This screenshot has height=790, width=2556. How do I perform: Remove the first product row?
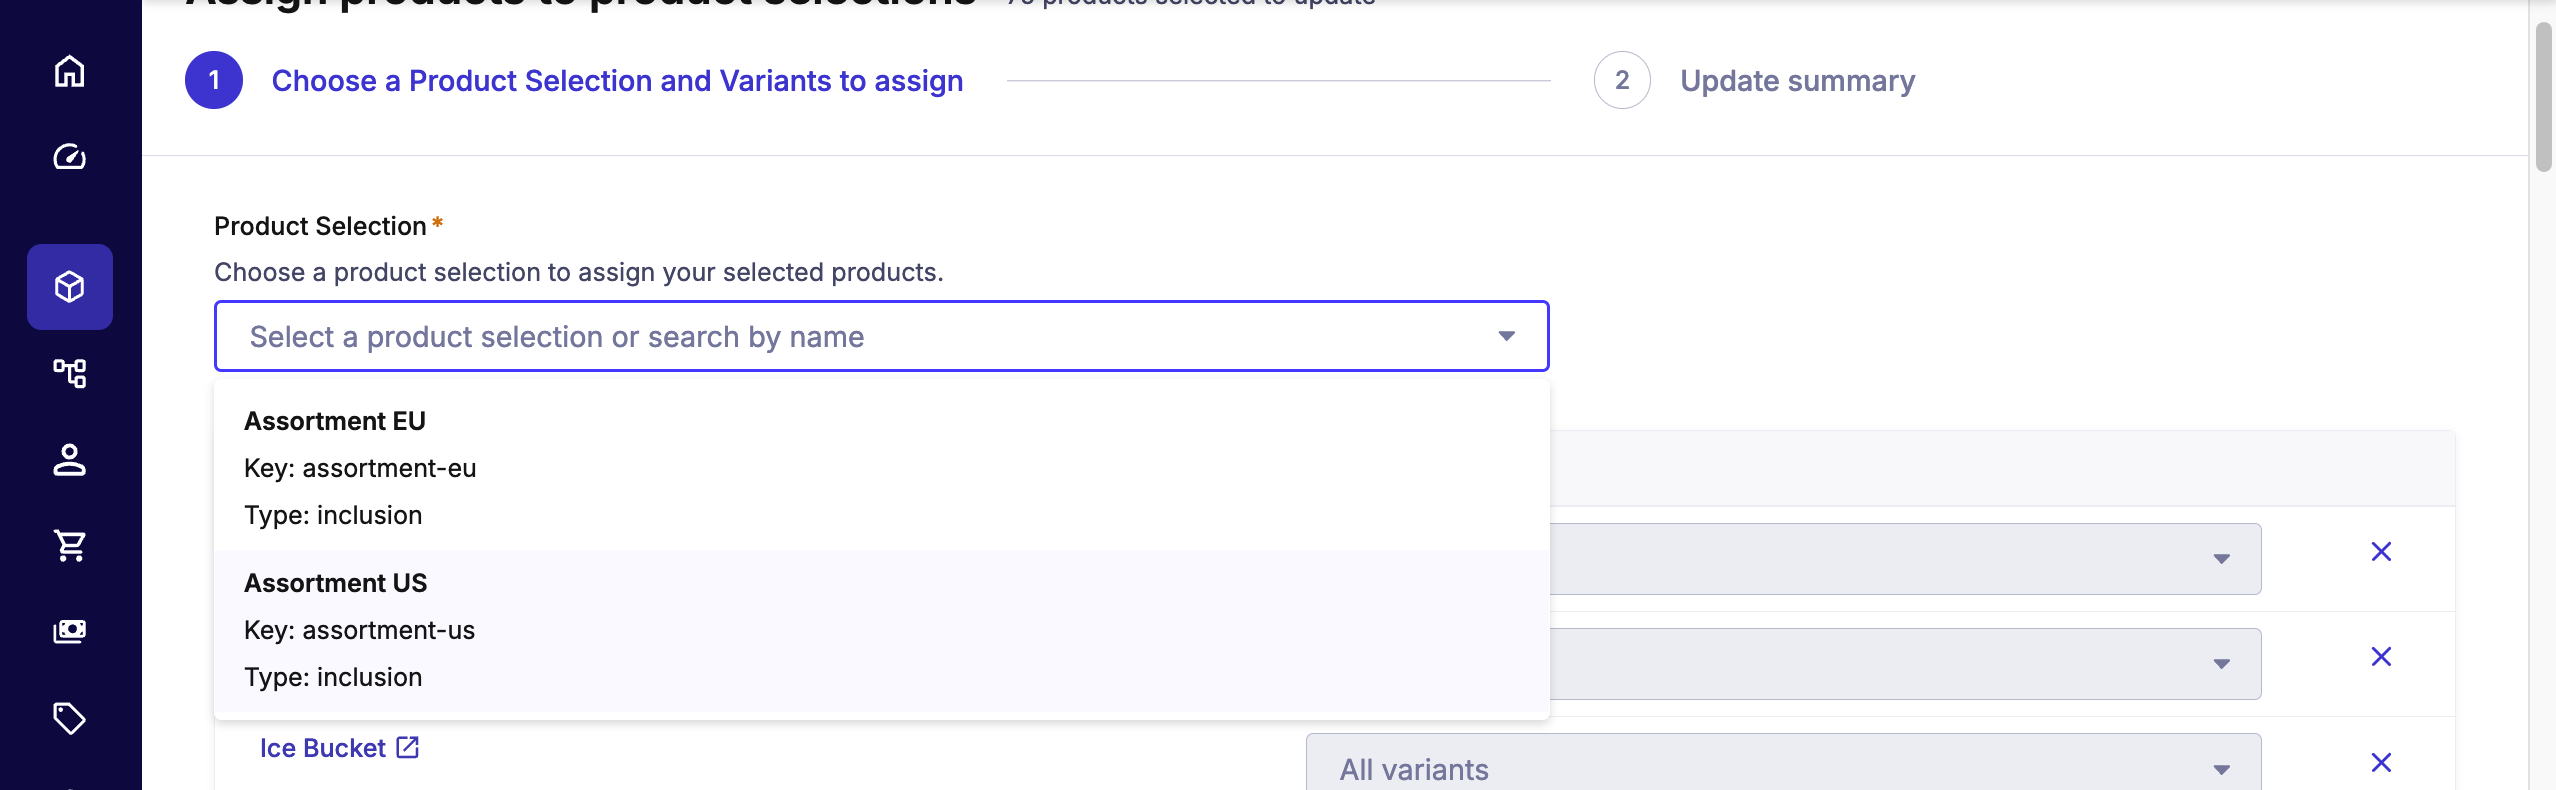(2381, 552)
